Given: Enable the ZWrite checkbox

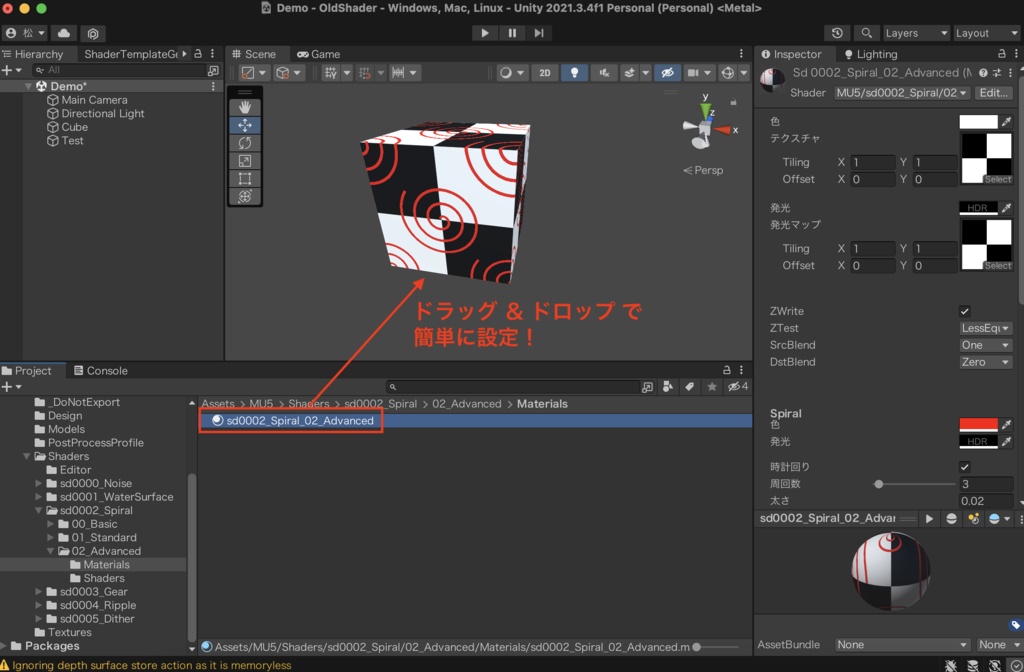Looking at the screenshot, I should click(965, 310).
